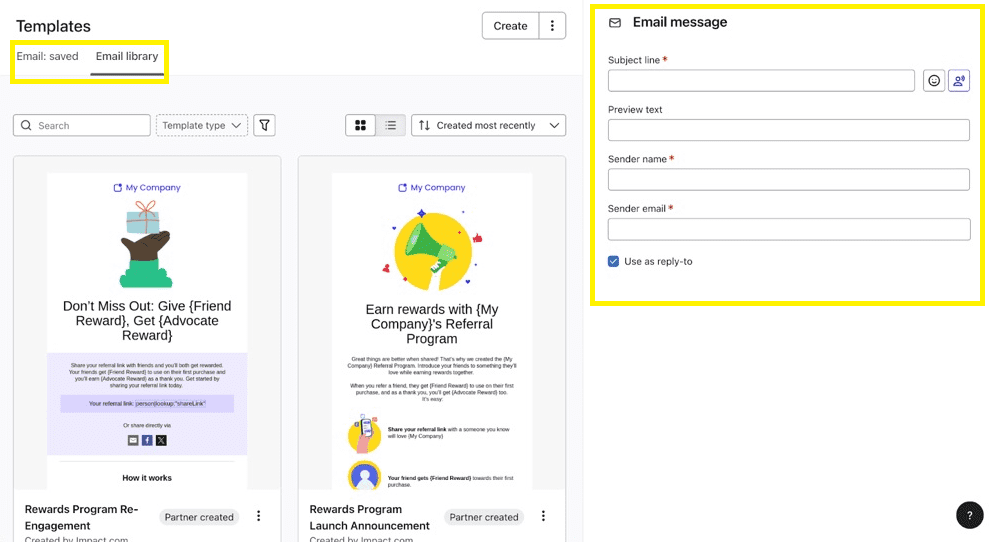
Task: Open the Rewards Program Launch Announcement template preview
Action: tap(432, 331)
